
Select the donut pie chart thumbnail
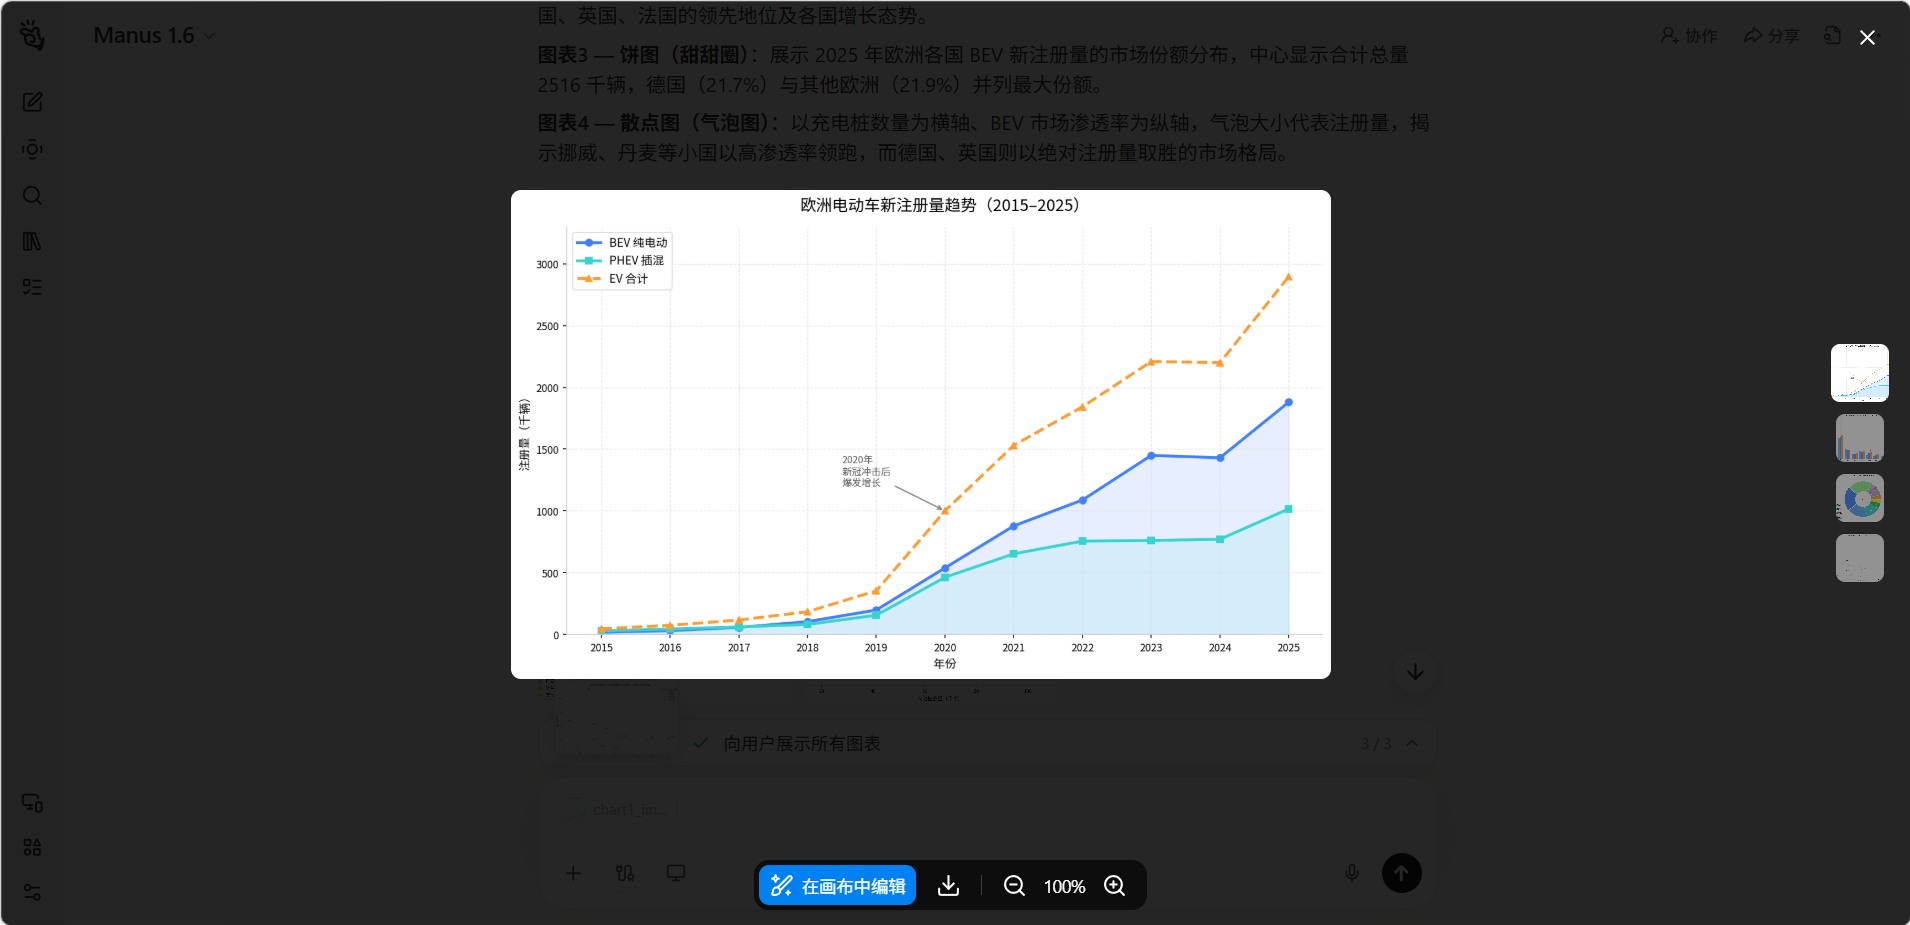(x=1859, y=498)
